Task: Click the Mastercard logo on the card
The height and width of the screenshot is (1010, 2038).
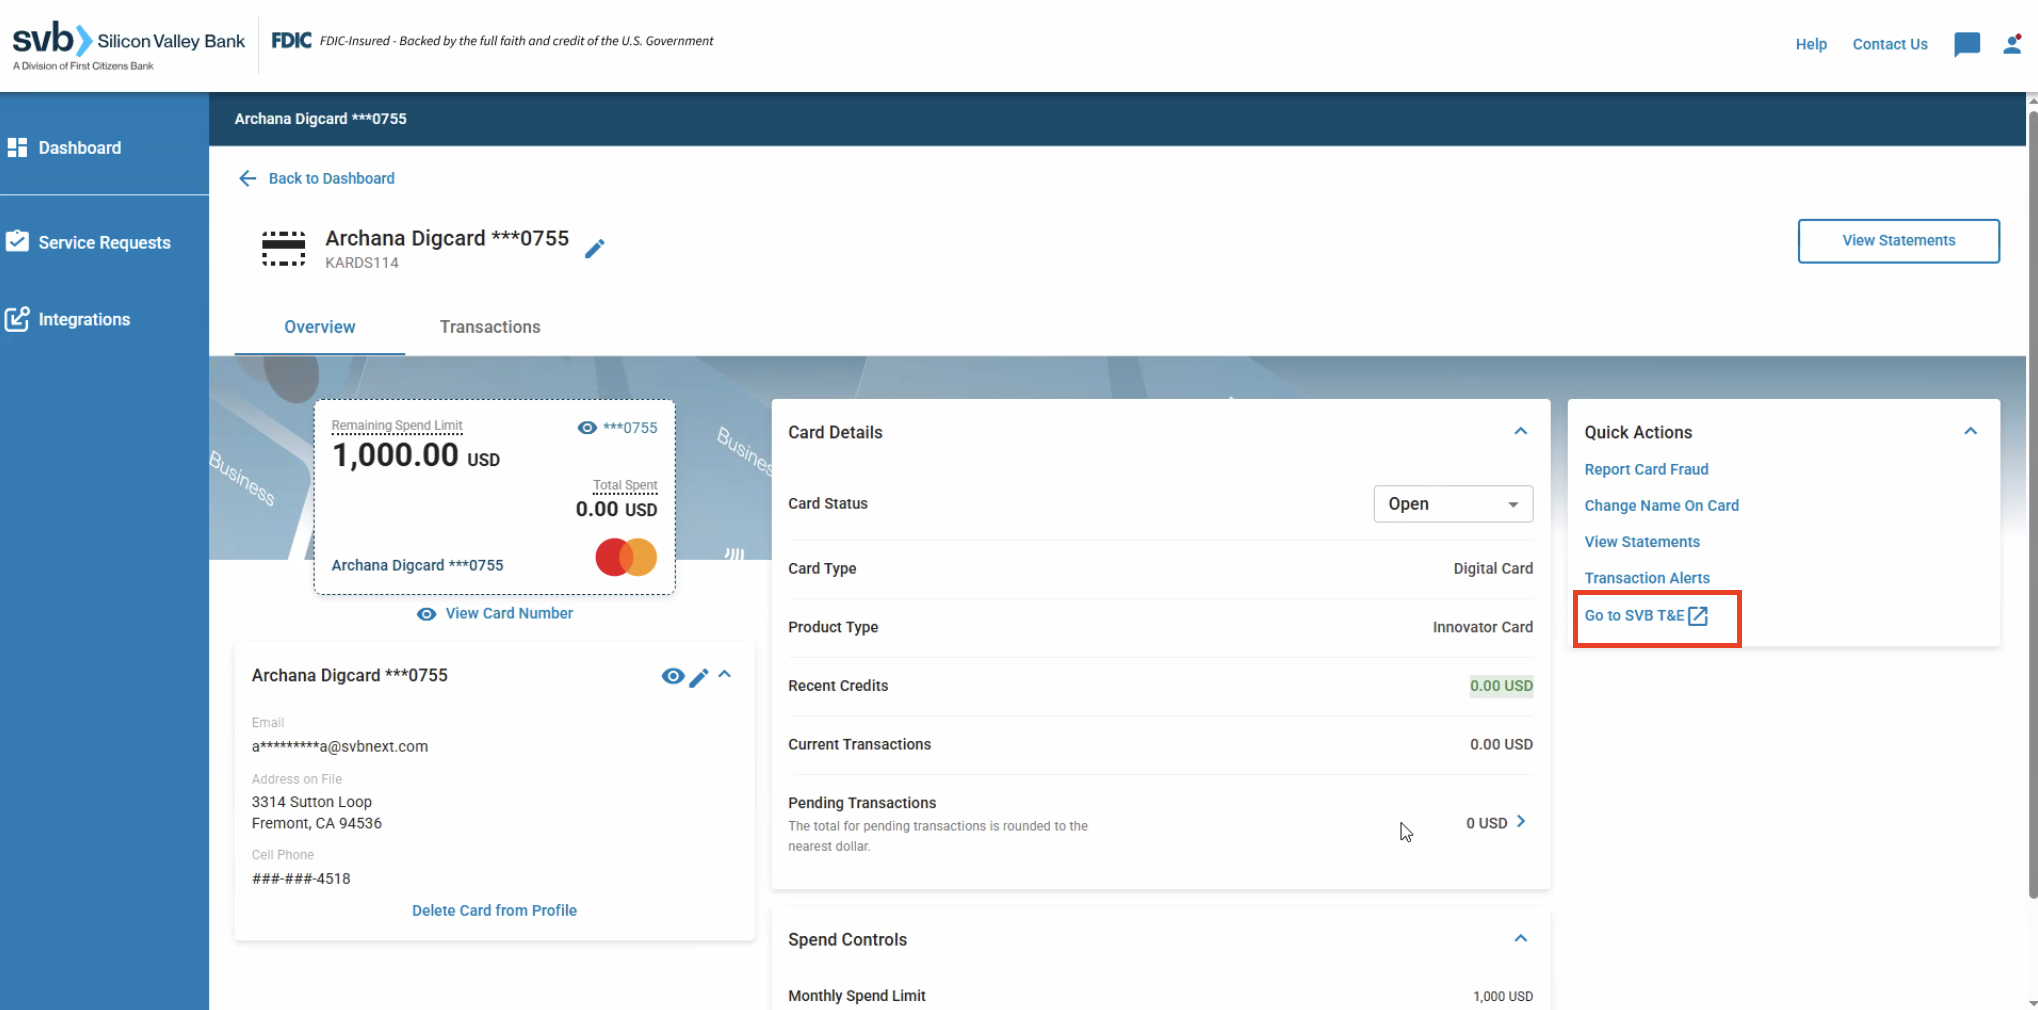Action: point(626,557)
